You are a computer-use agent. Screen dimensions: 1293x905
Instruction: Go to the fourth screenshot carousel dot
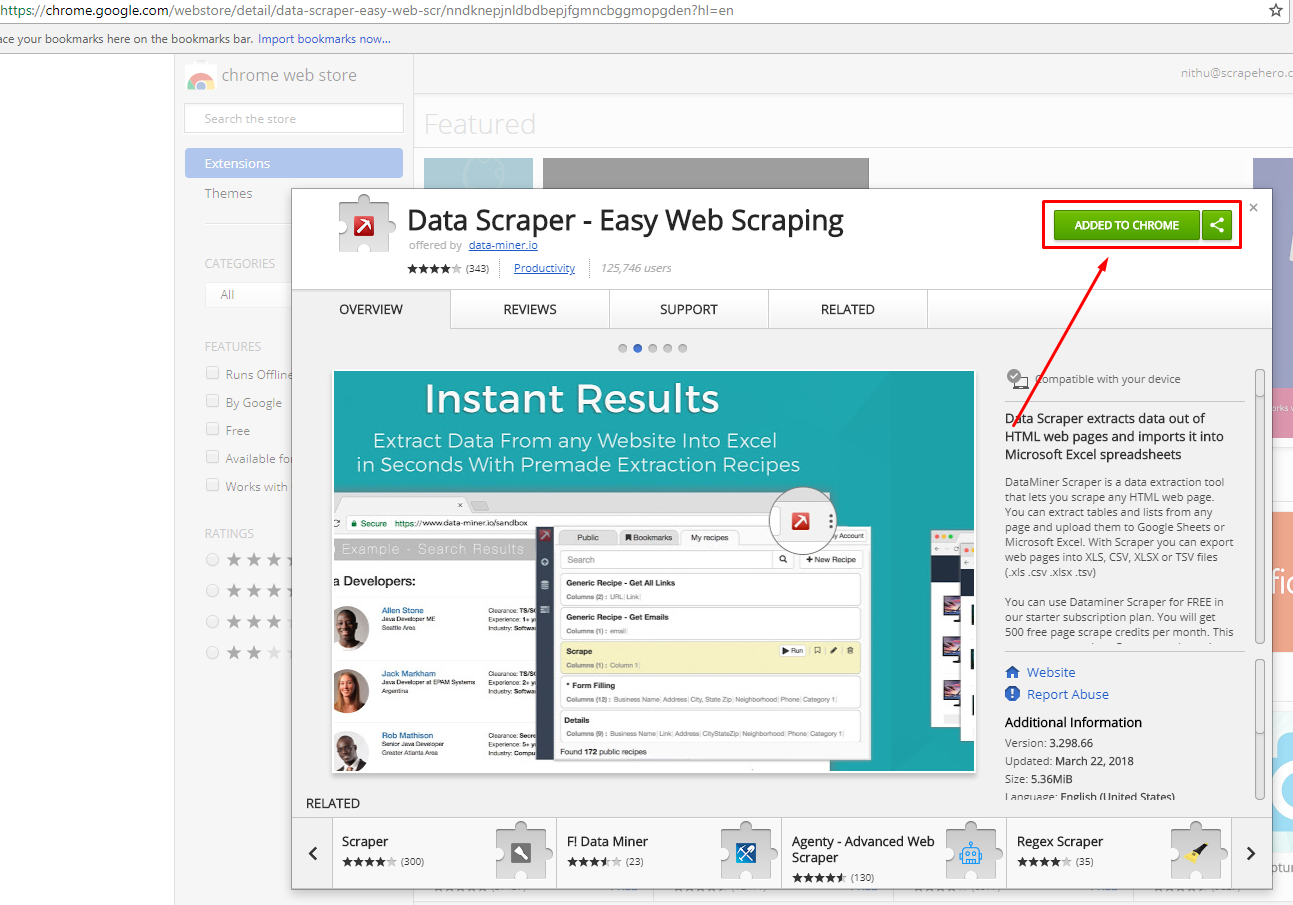click(668, 348)
